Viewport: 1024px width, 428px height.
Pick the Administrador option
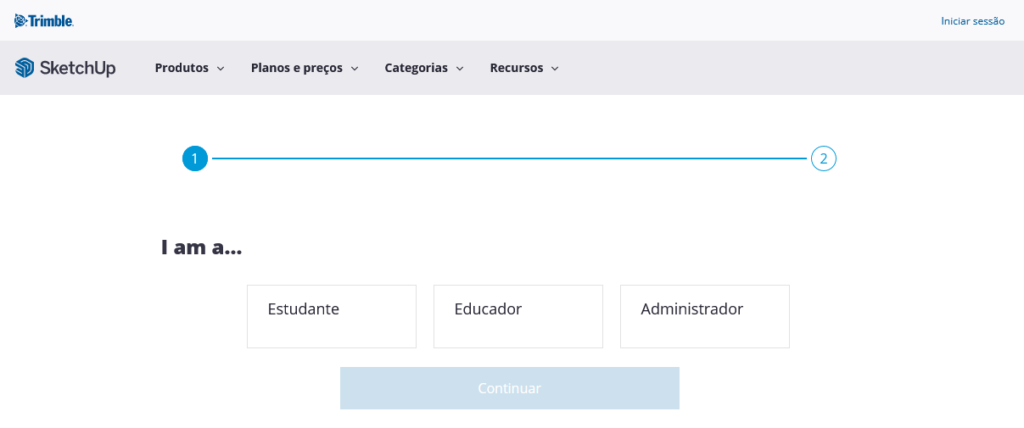(704, 316)
